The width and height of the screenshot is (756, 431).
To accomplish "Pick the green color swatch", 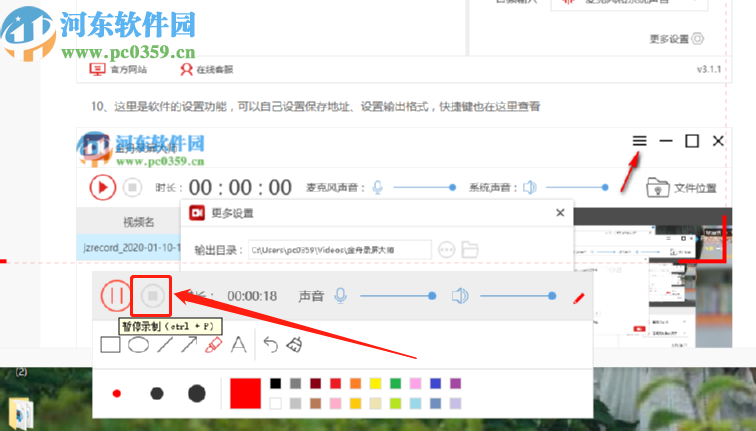I will click(x=395, y=383).
